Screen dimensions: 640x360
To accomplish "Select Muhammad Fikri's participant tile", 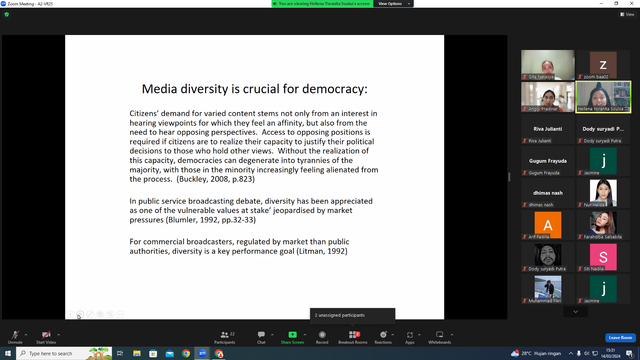I will click(x=548, y=289).
